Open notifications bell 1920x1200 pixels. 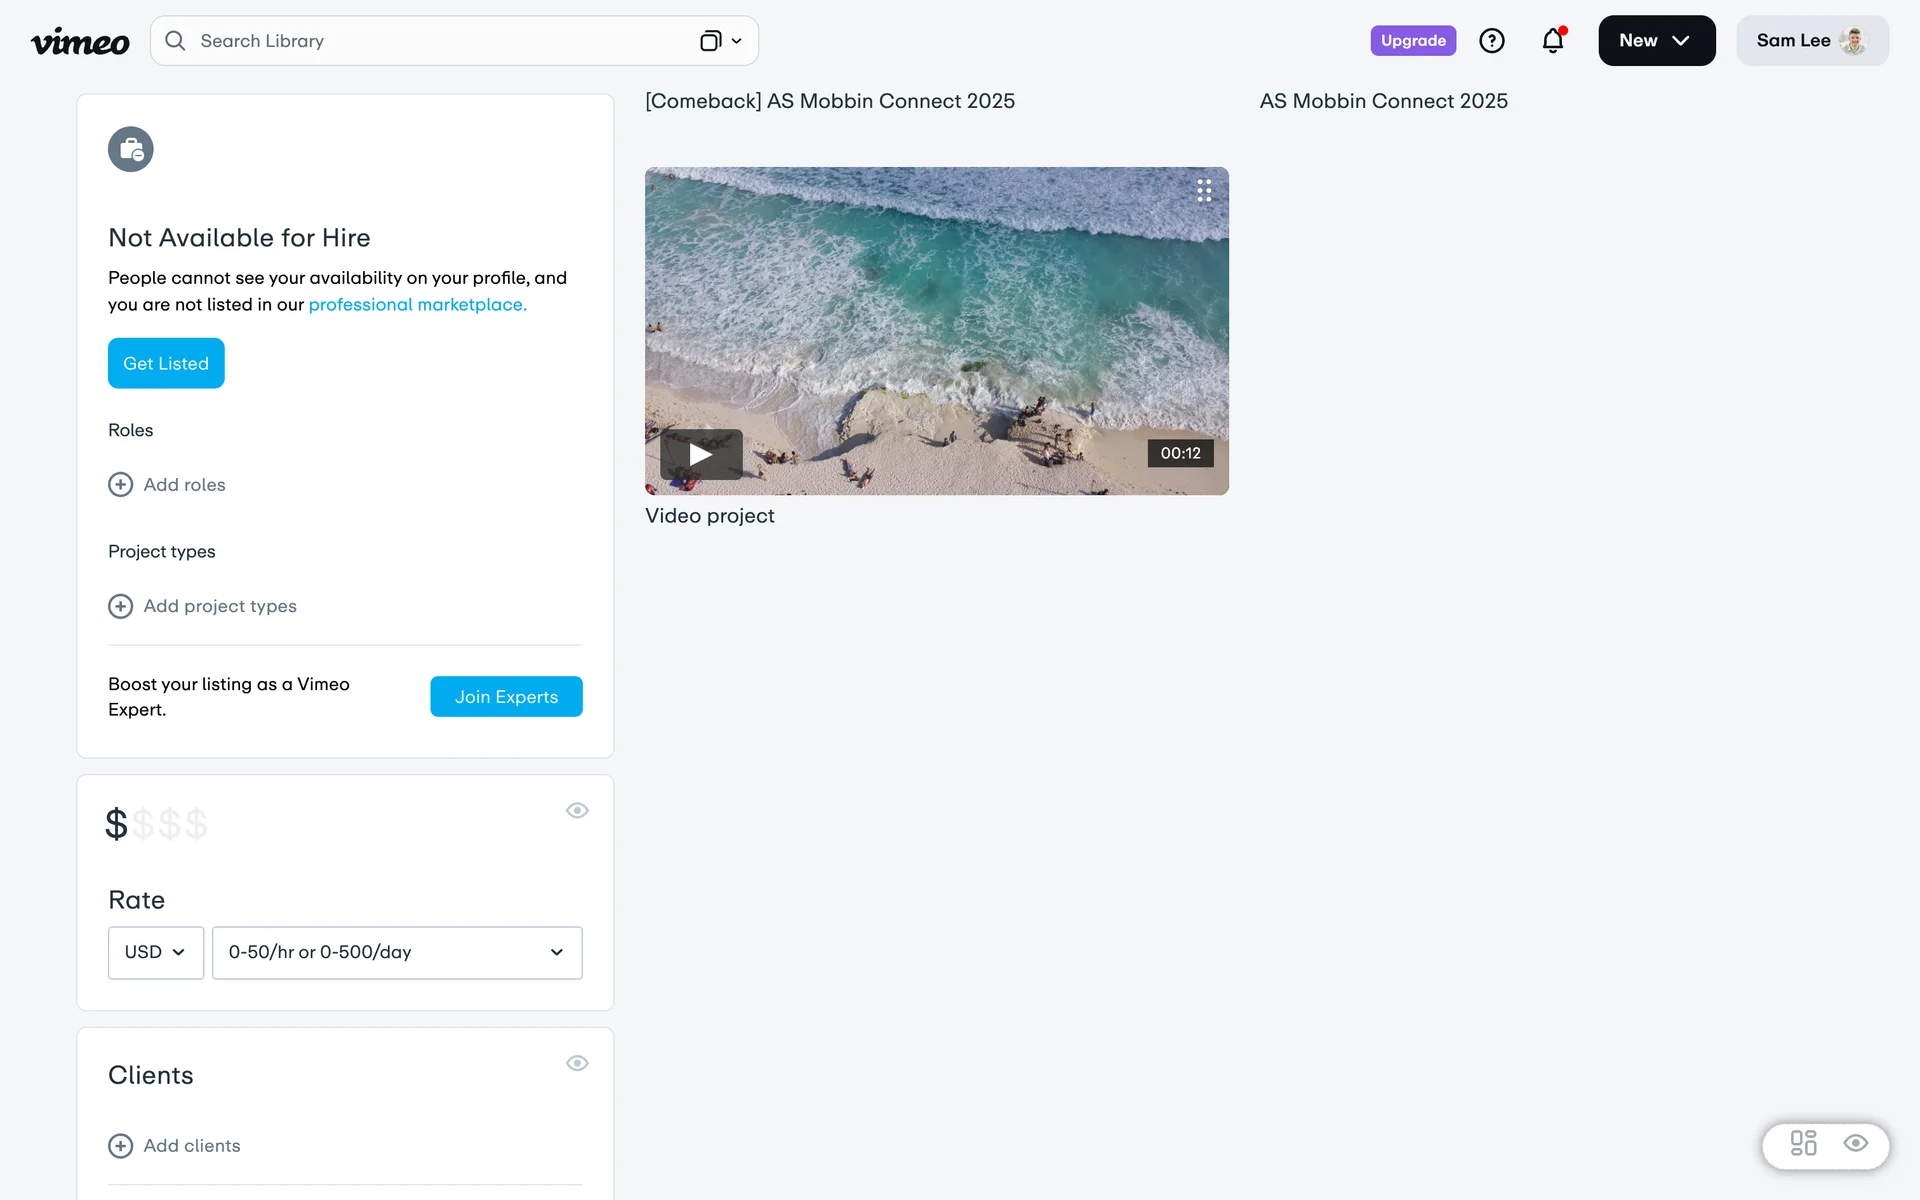(x=1552, y=41)
